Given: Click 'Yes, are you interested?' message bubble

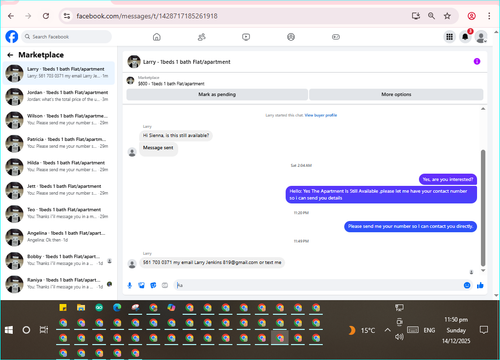Looking at the screenshot, I should pyautogui.click(x=448, y=179).
